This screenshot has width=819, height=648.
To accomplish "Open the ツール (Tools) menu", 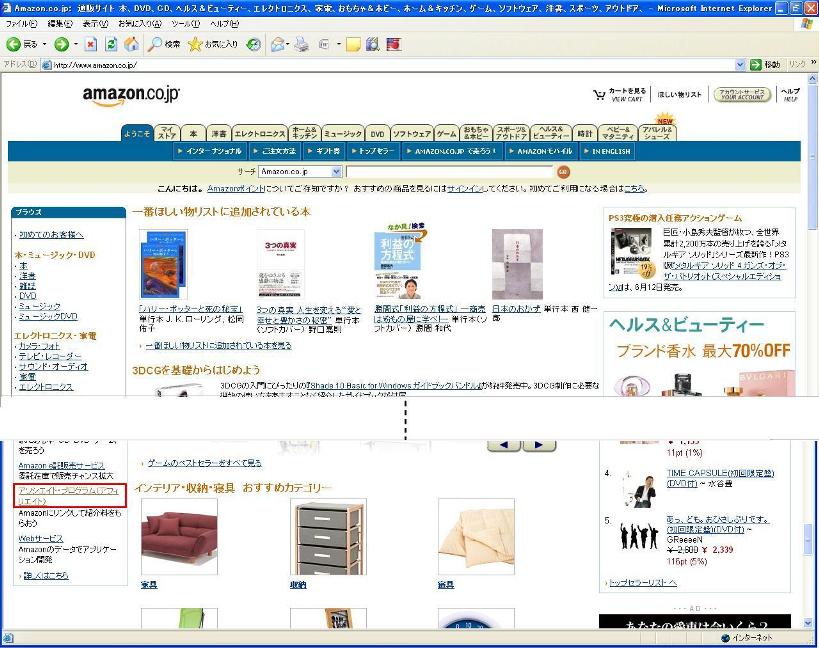I will click(185, 24).
